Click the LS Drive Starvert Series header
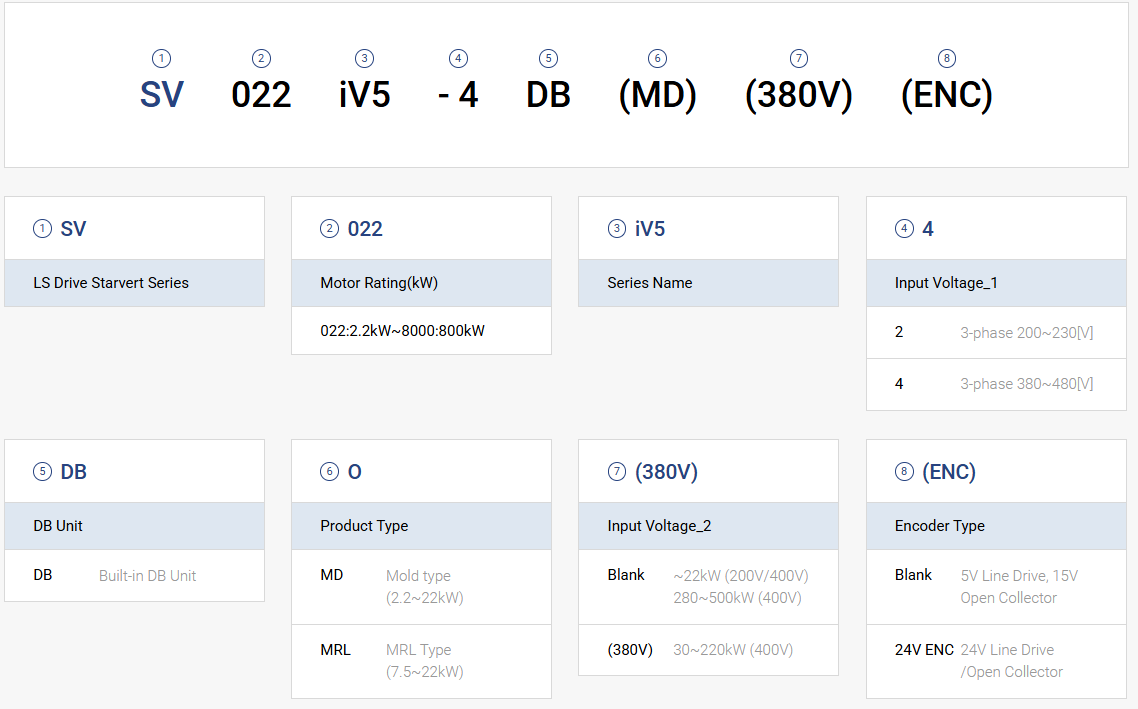This screenshot has height=709, width=1138. click(134, 283)
